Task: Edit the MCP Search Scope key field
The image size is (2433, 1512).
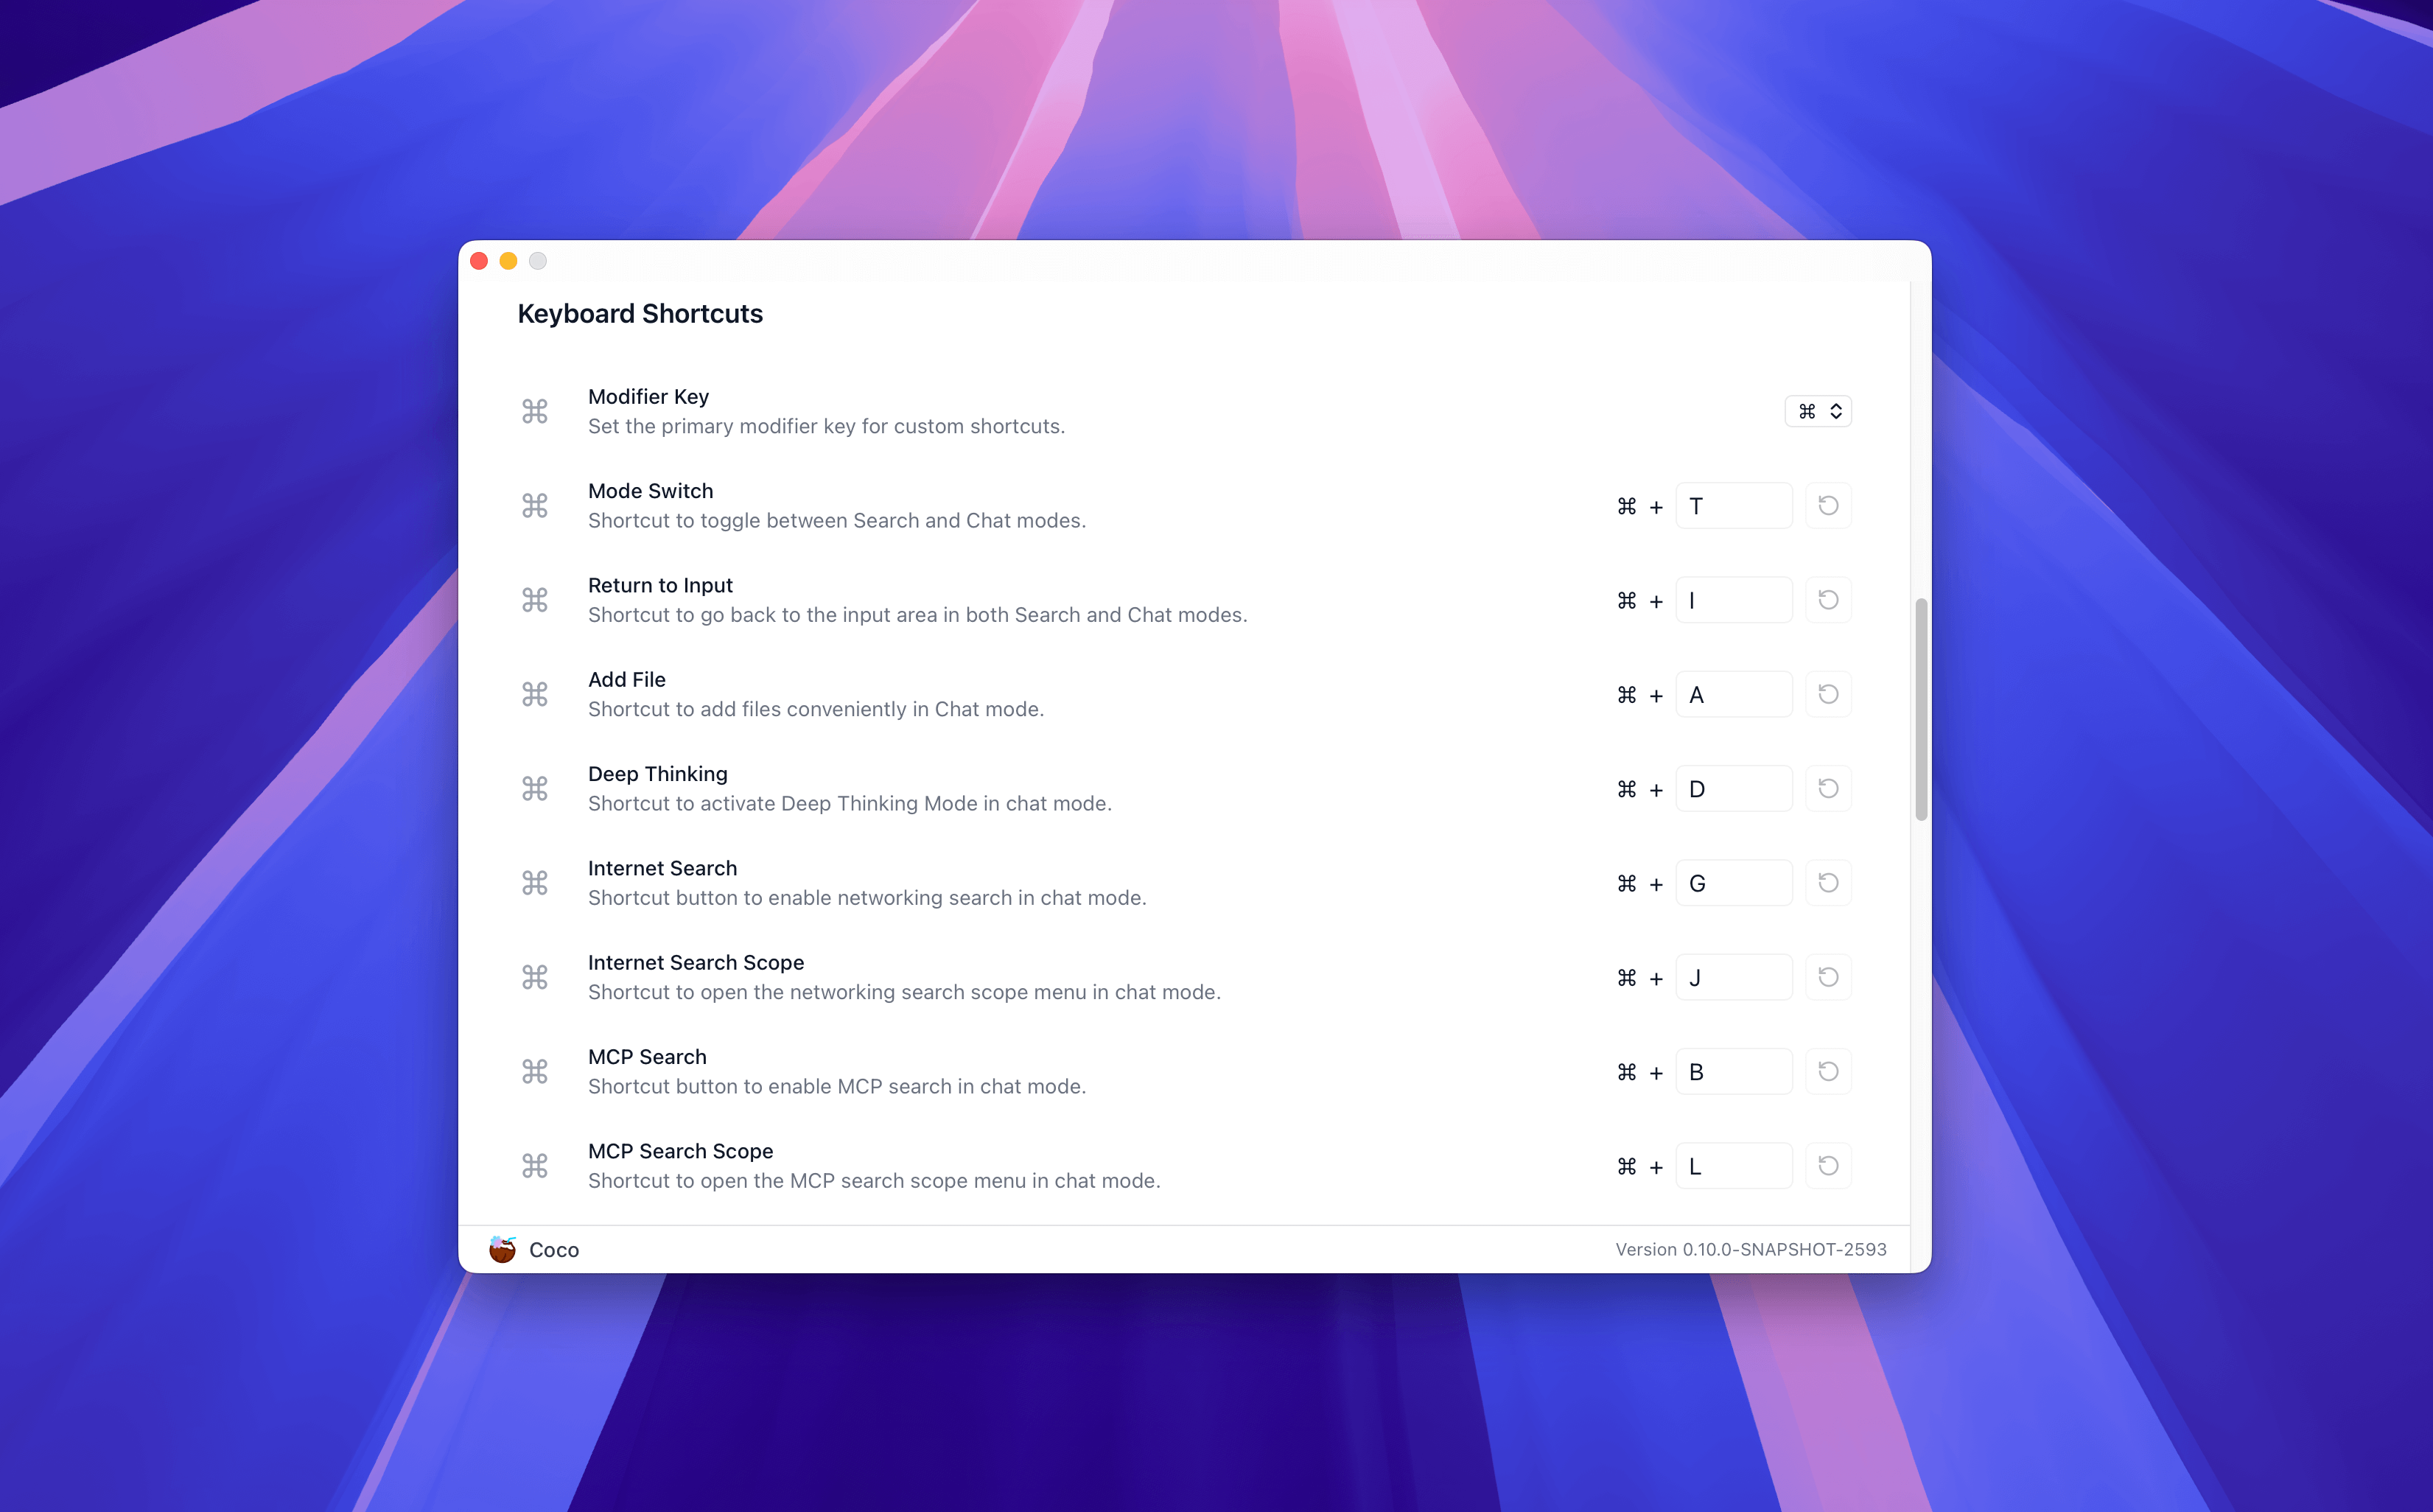Action: [1734, 1166]
